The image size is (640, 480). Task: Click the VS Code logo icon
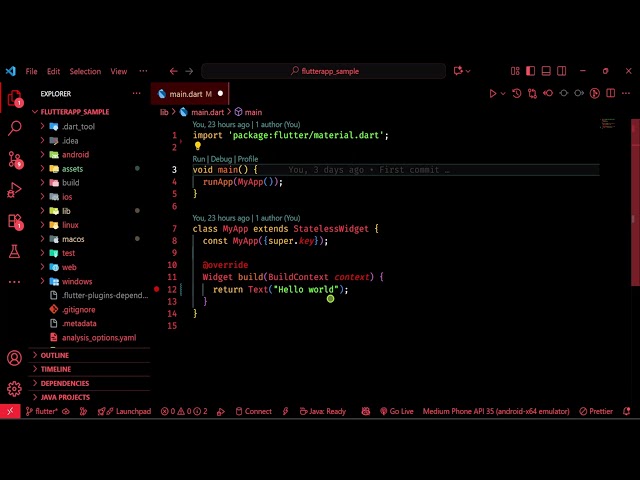[x=11, y=71]
